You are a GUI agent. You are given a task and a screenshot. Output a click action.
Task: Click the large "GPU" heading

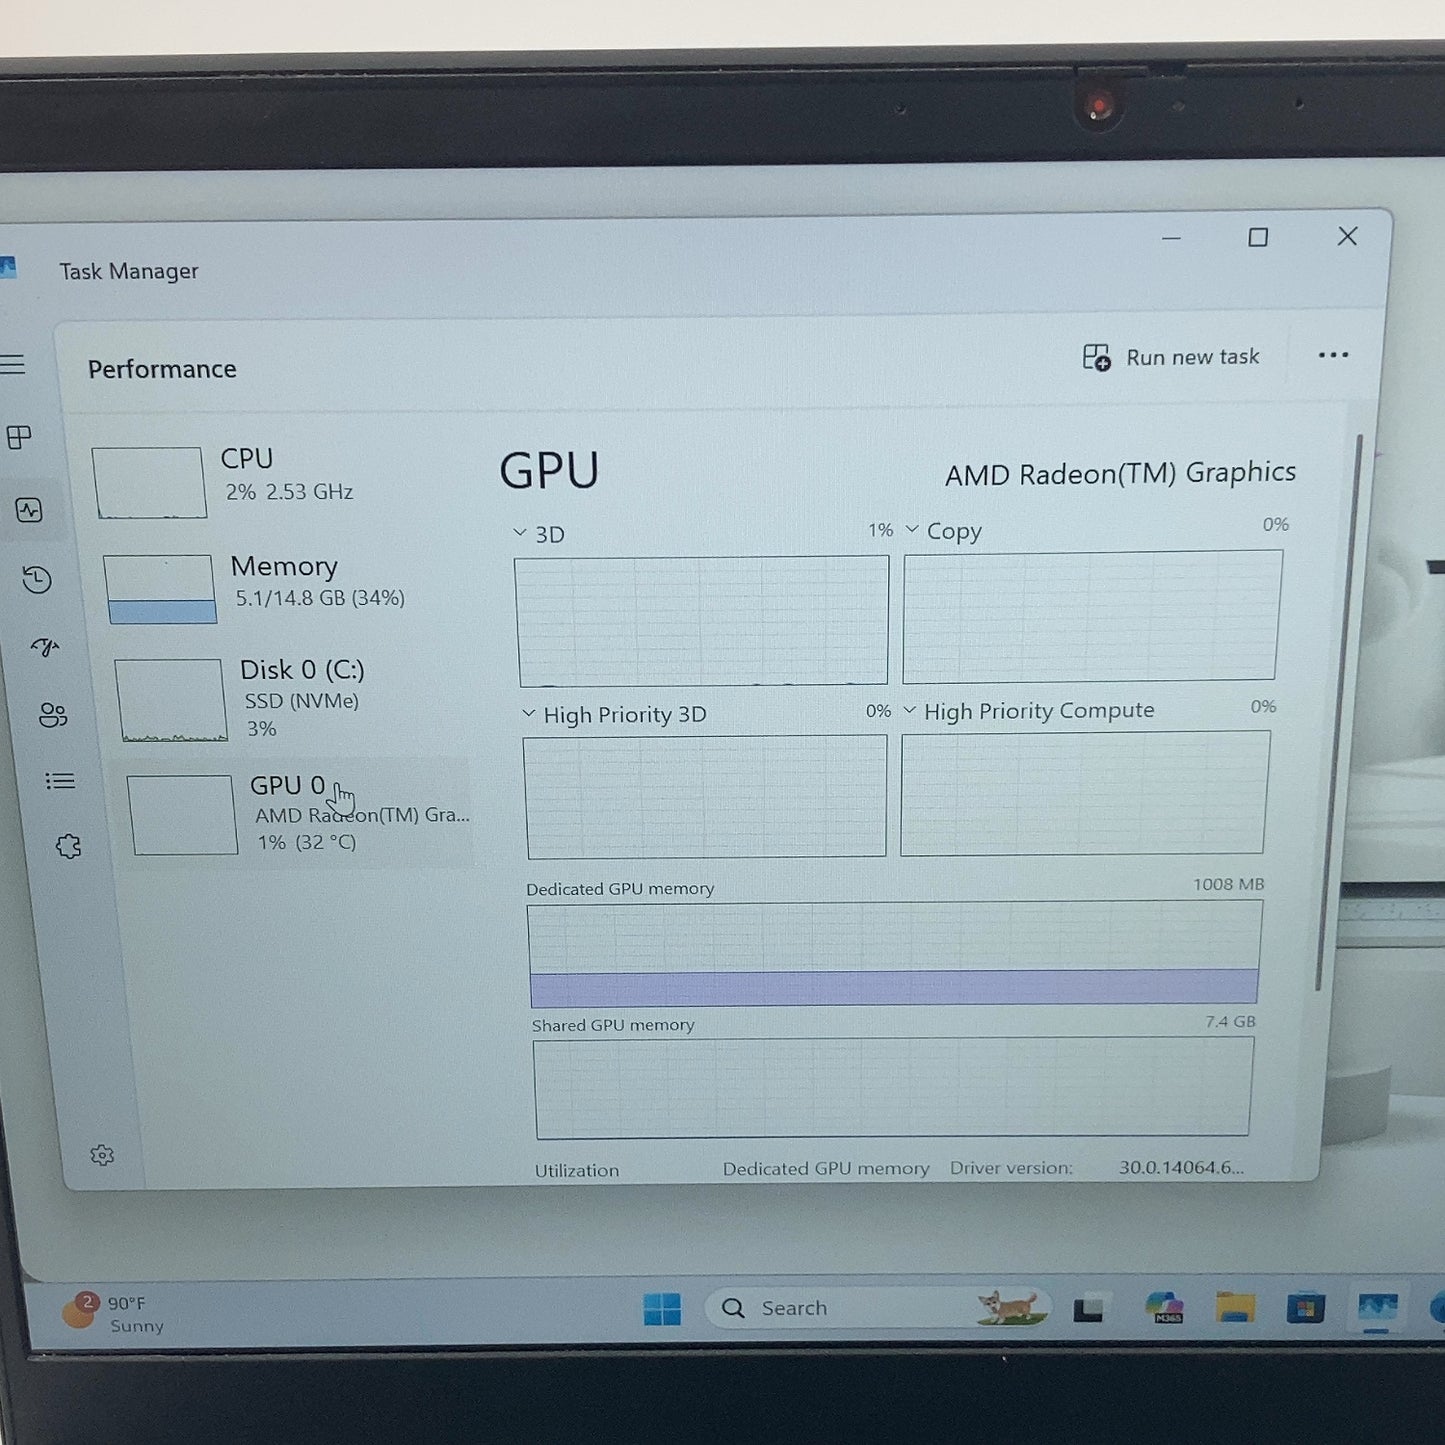coord(549,470)
